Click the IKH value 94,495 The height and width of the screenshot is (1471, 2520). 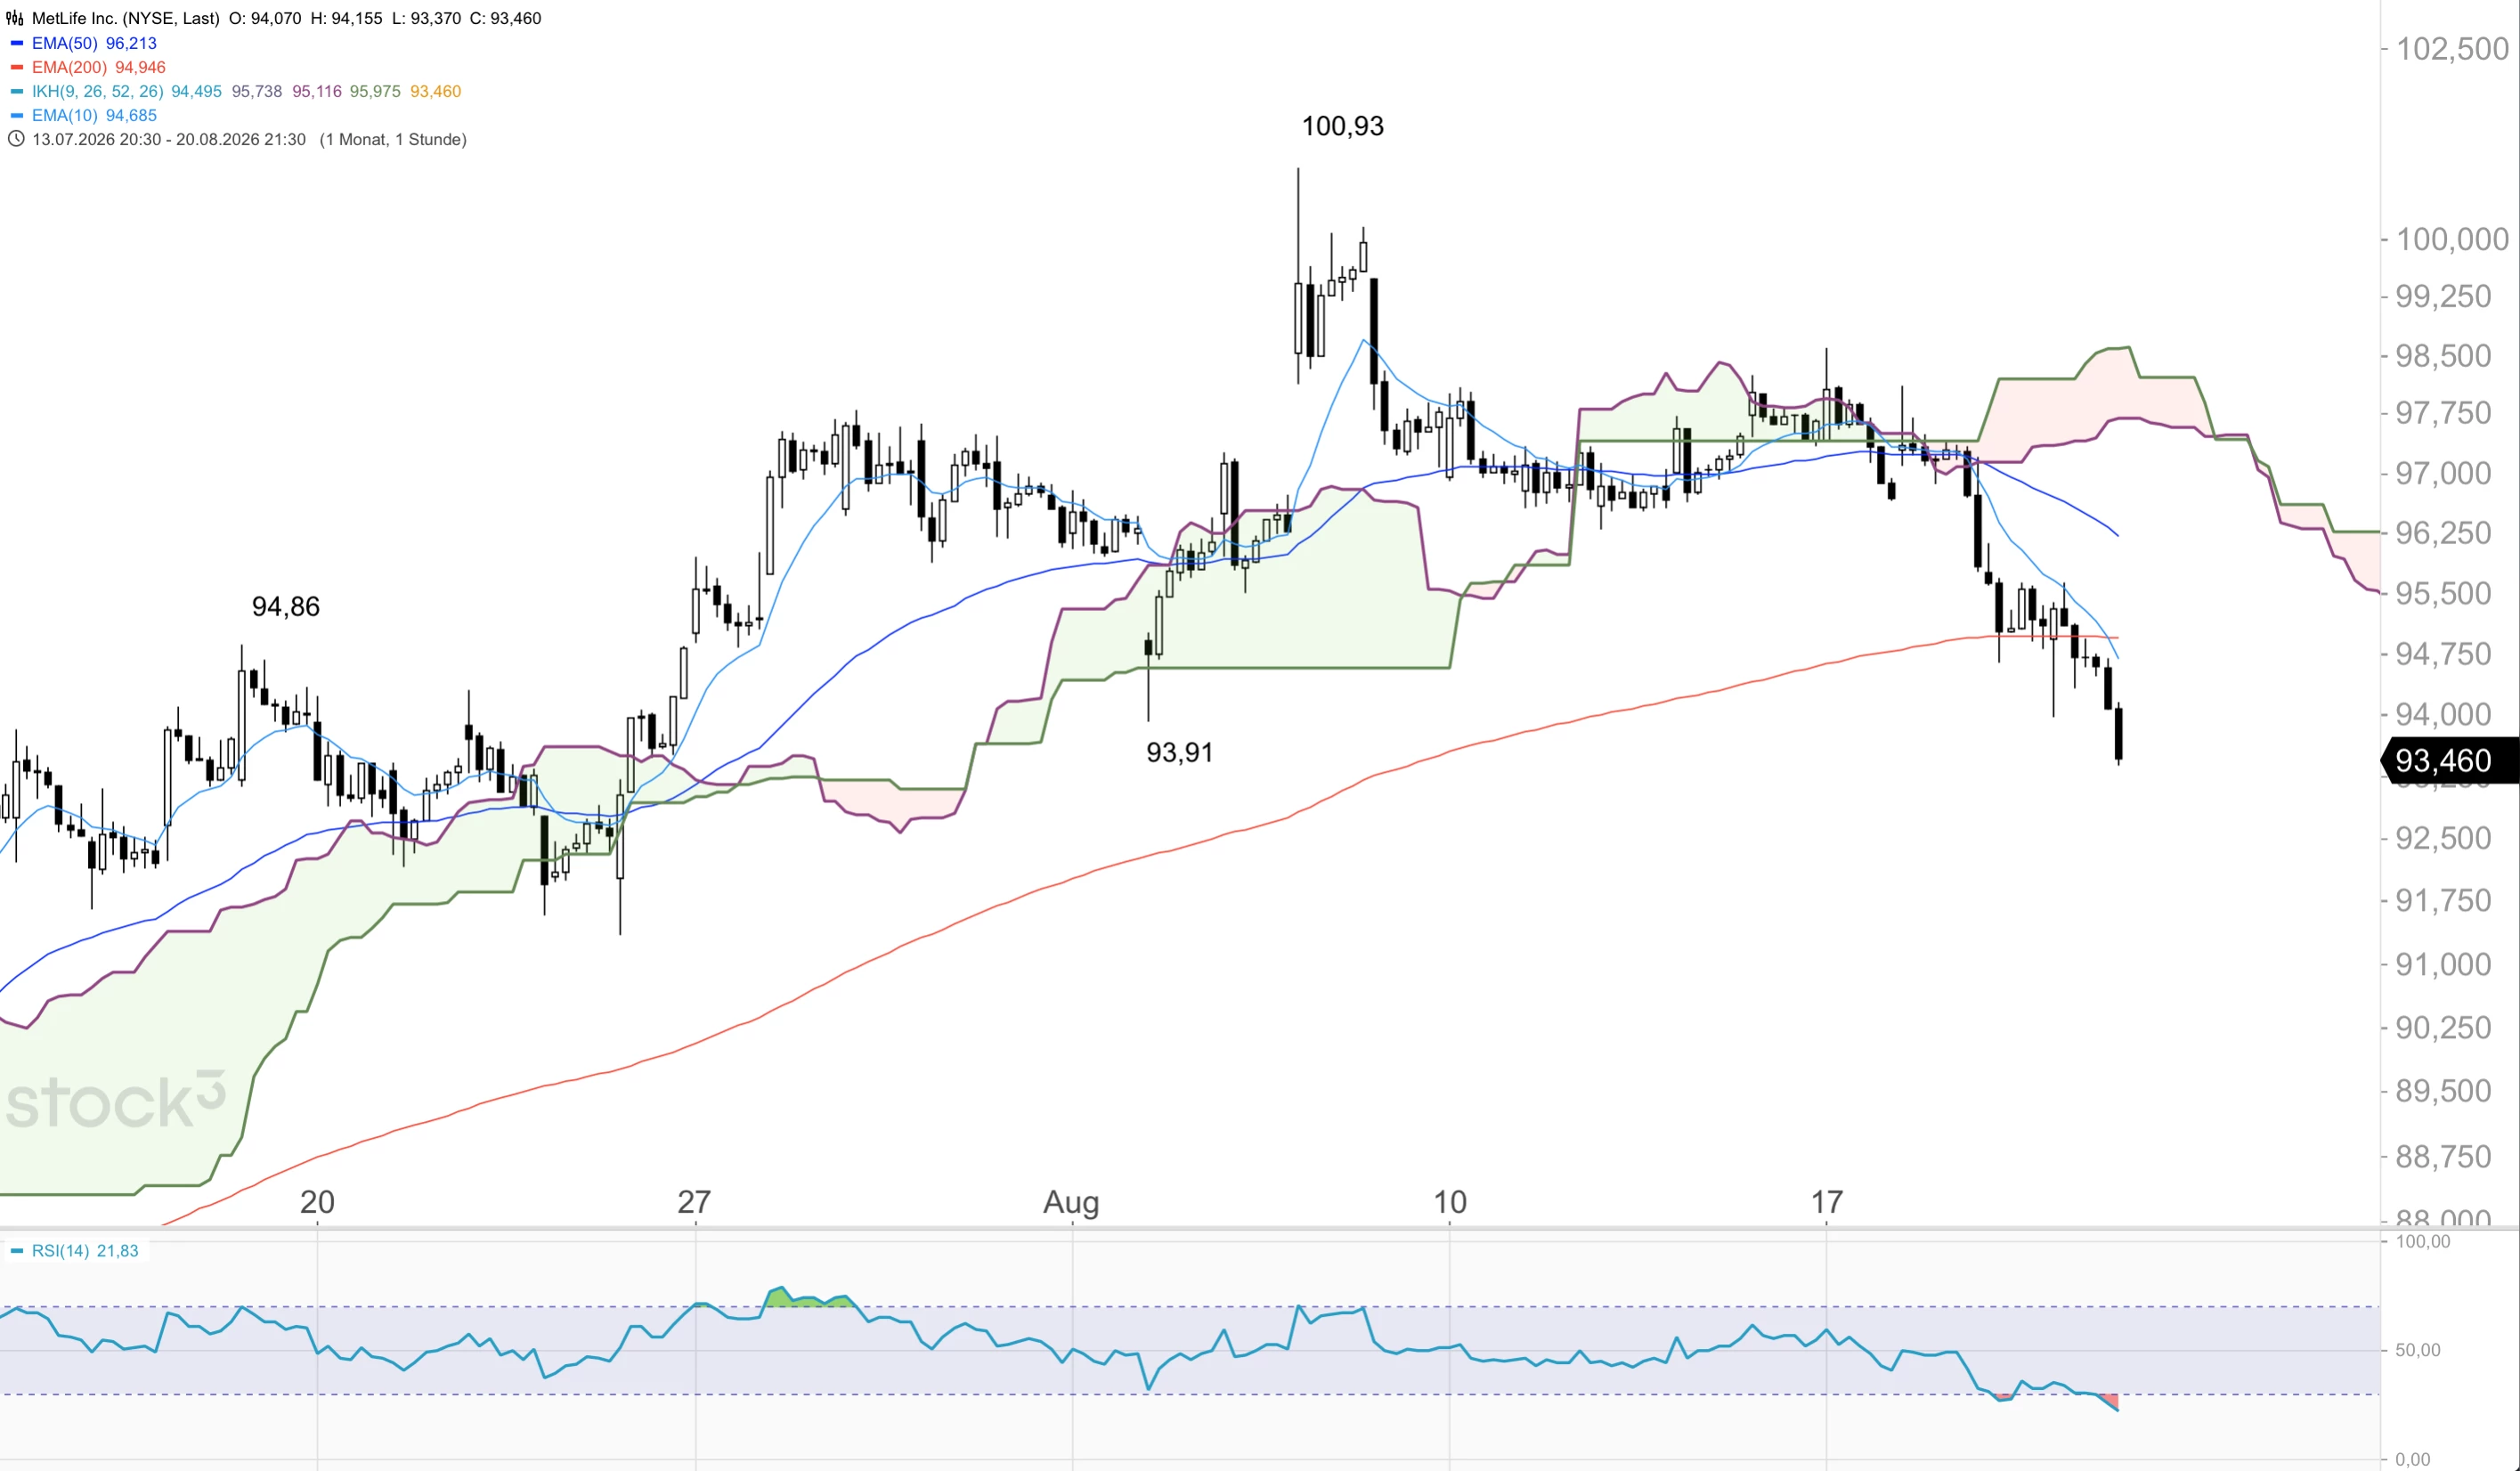196,91
